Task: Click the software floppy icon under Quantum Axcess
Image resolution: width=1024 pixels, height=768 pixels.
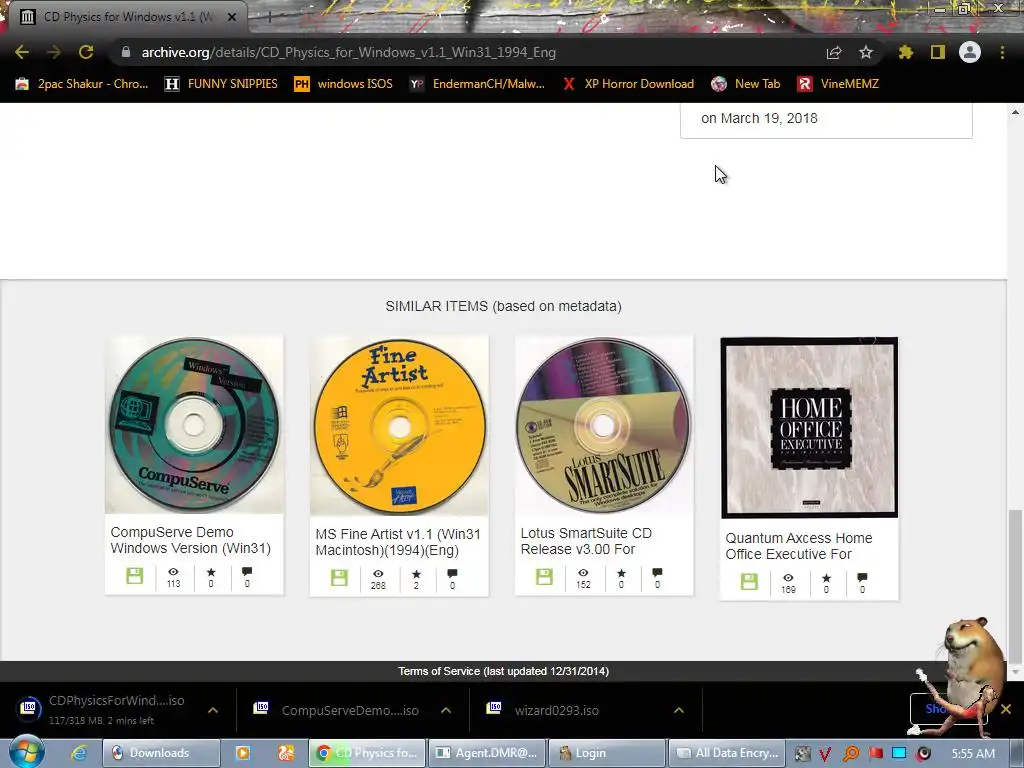Action: 749,581
